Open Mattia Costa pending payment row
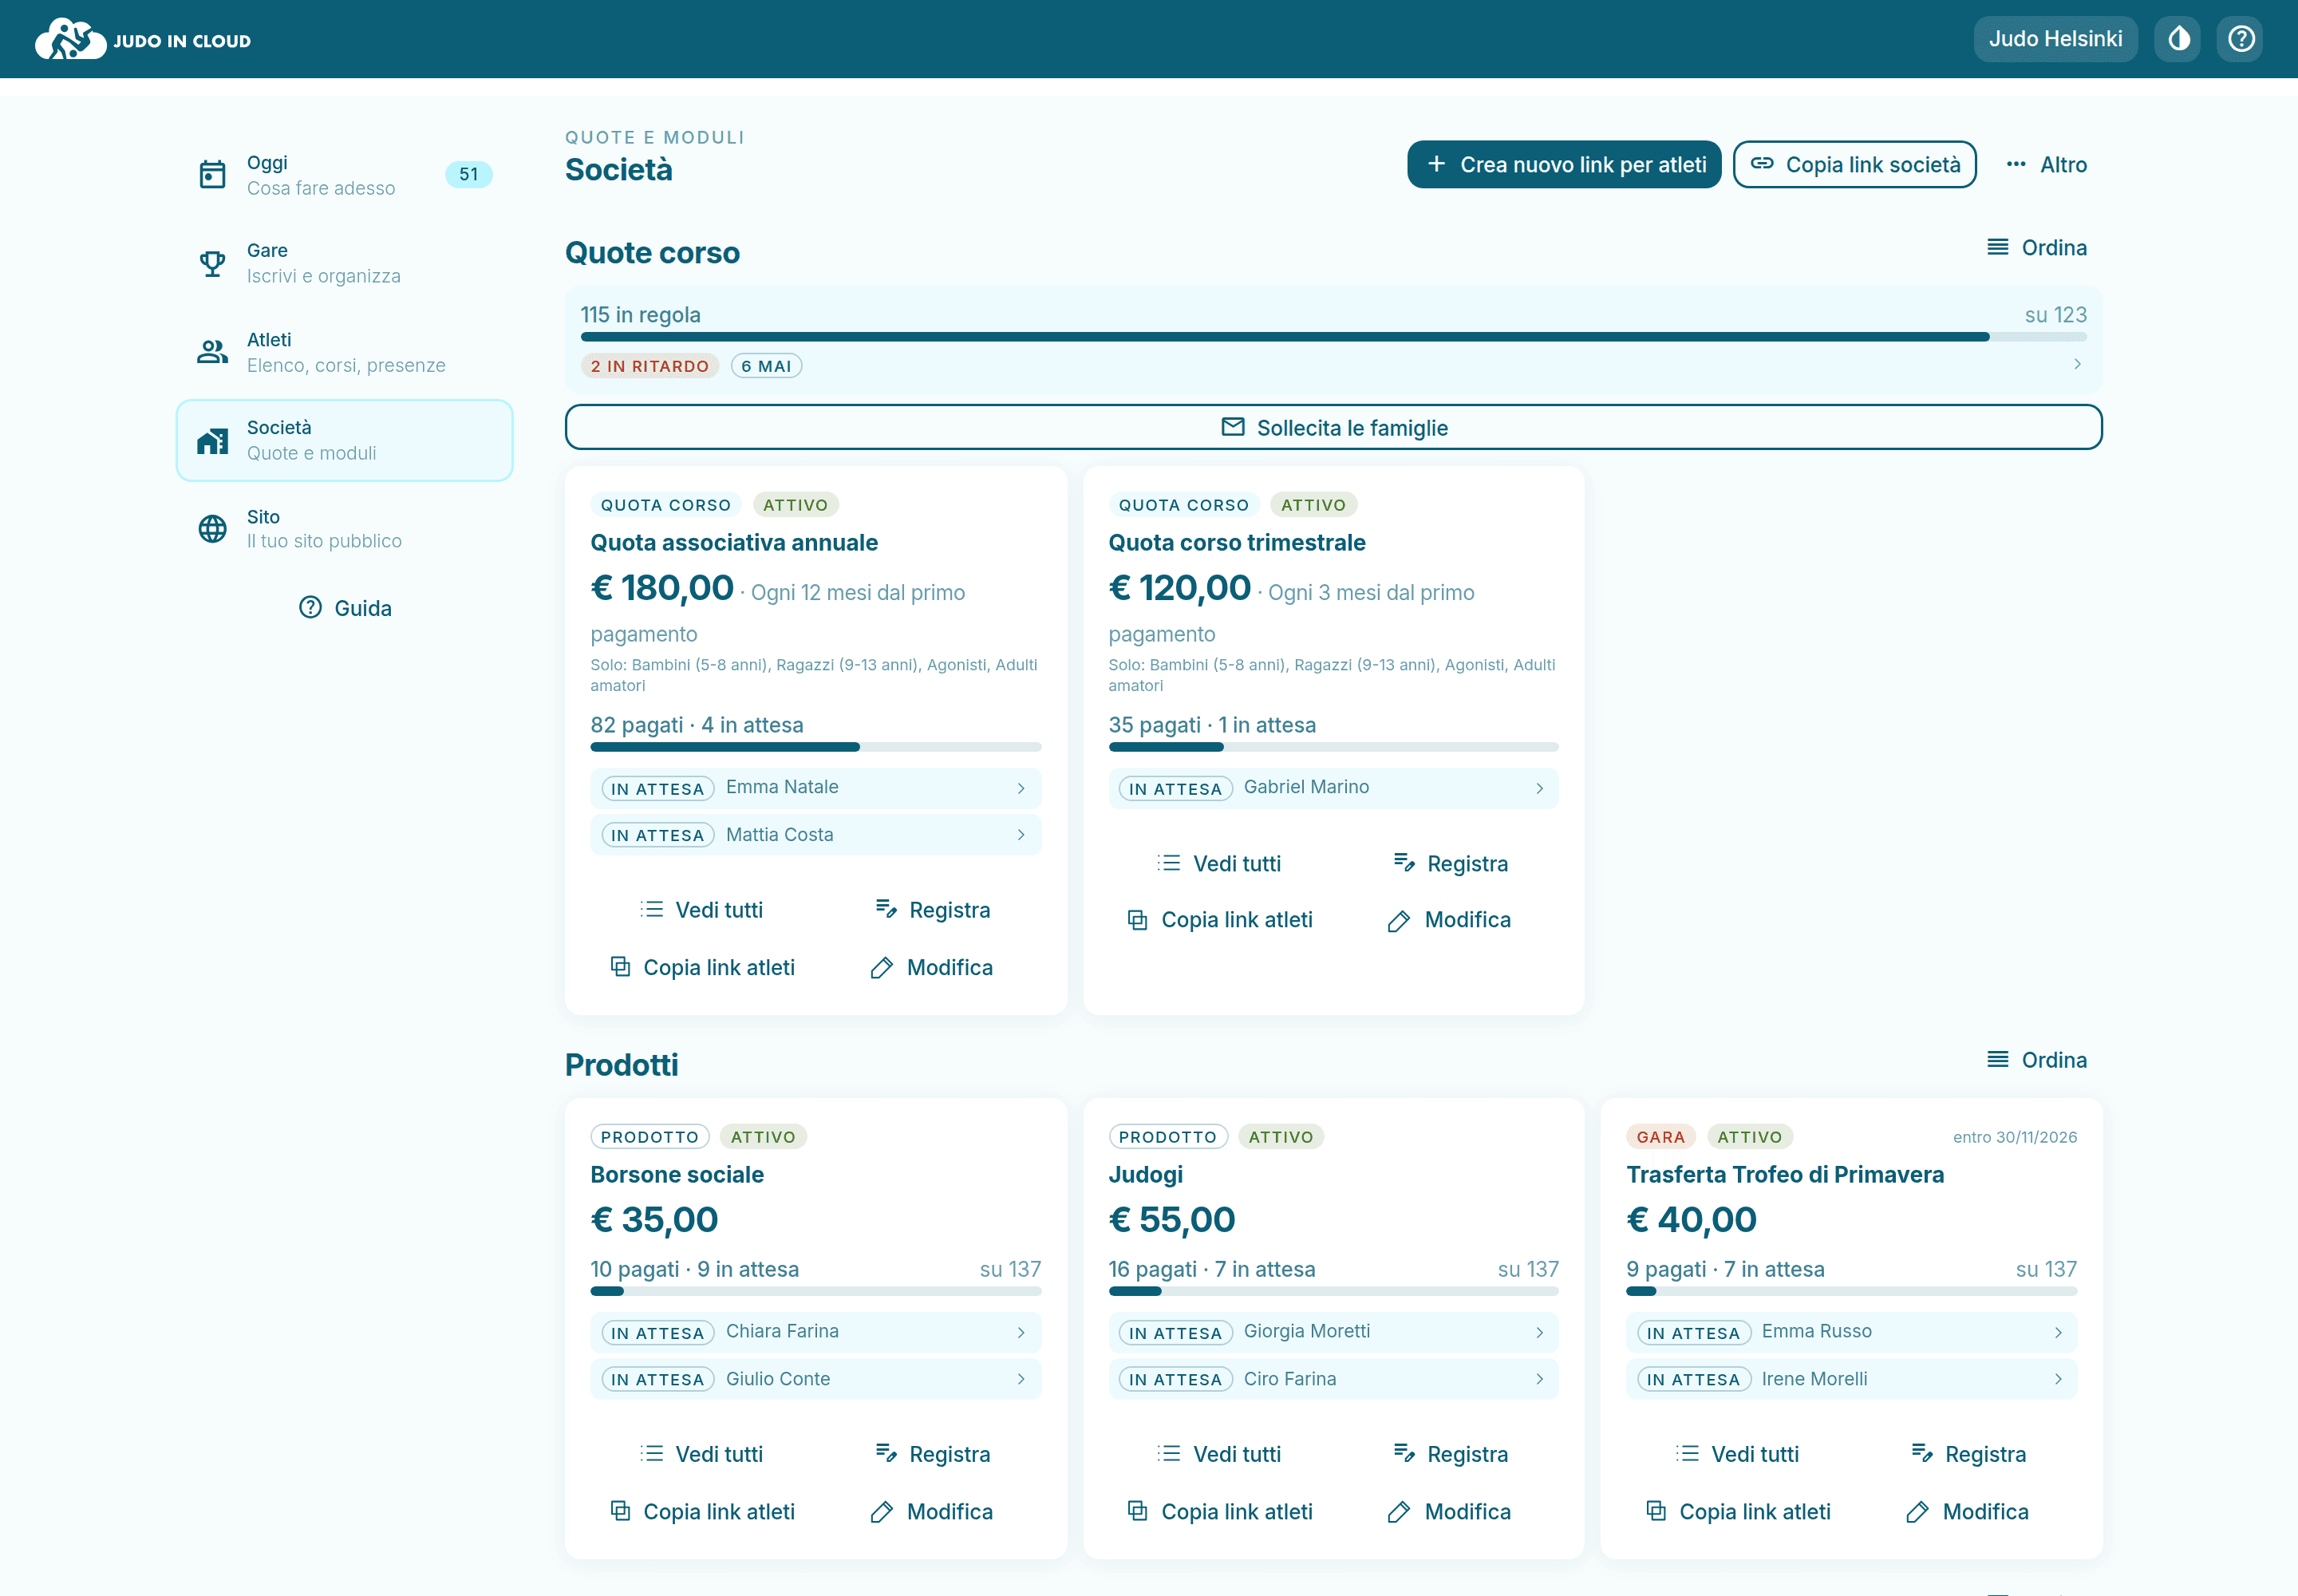Screen dimensions: 2298x1596 tap(815, 835)
